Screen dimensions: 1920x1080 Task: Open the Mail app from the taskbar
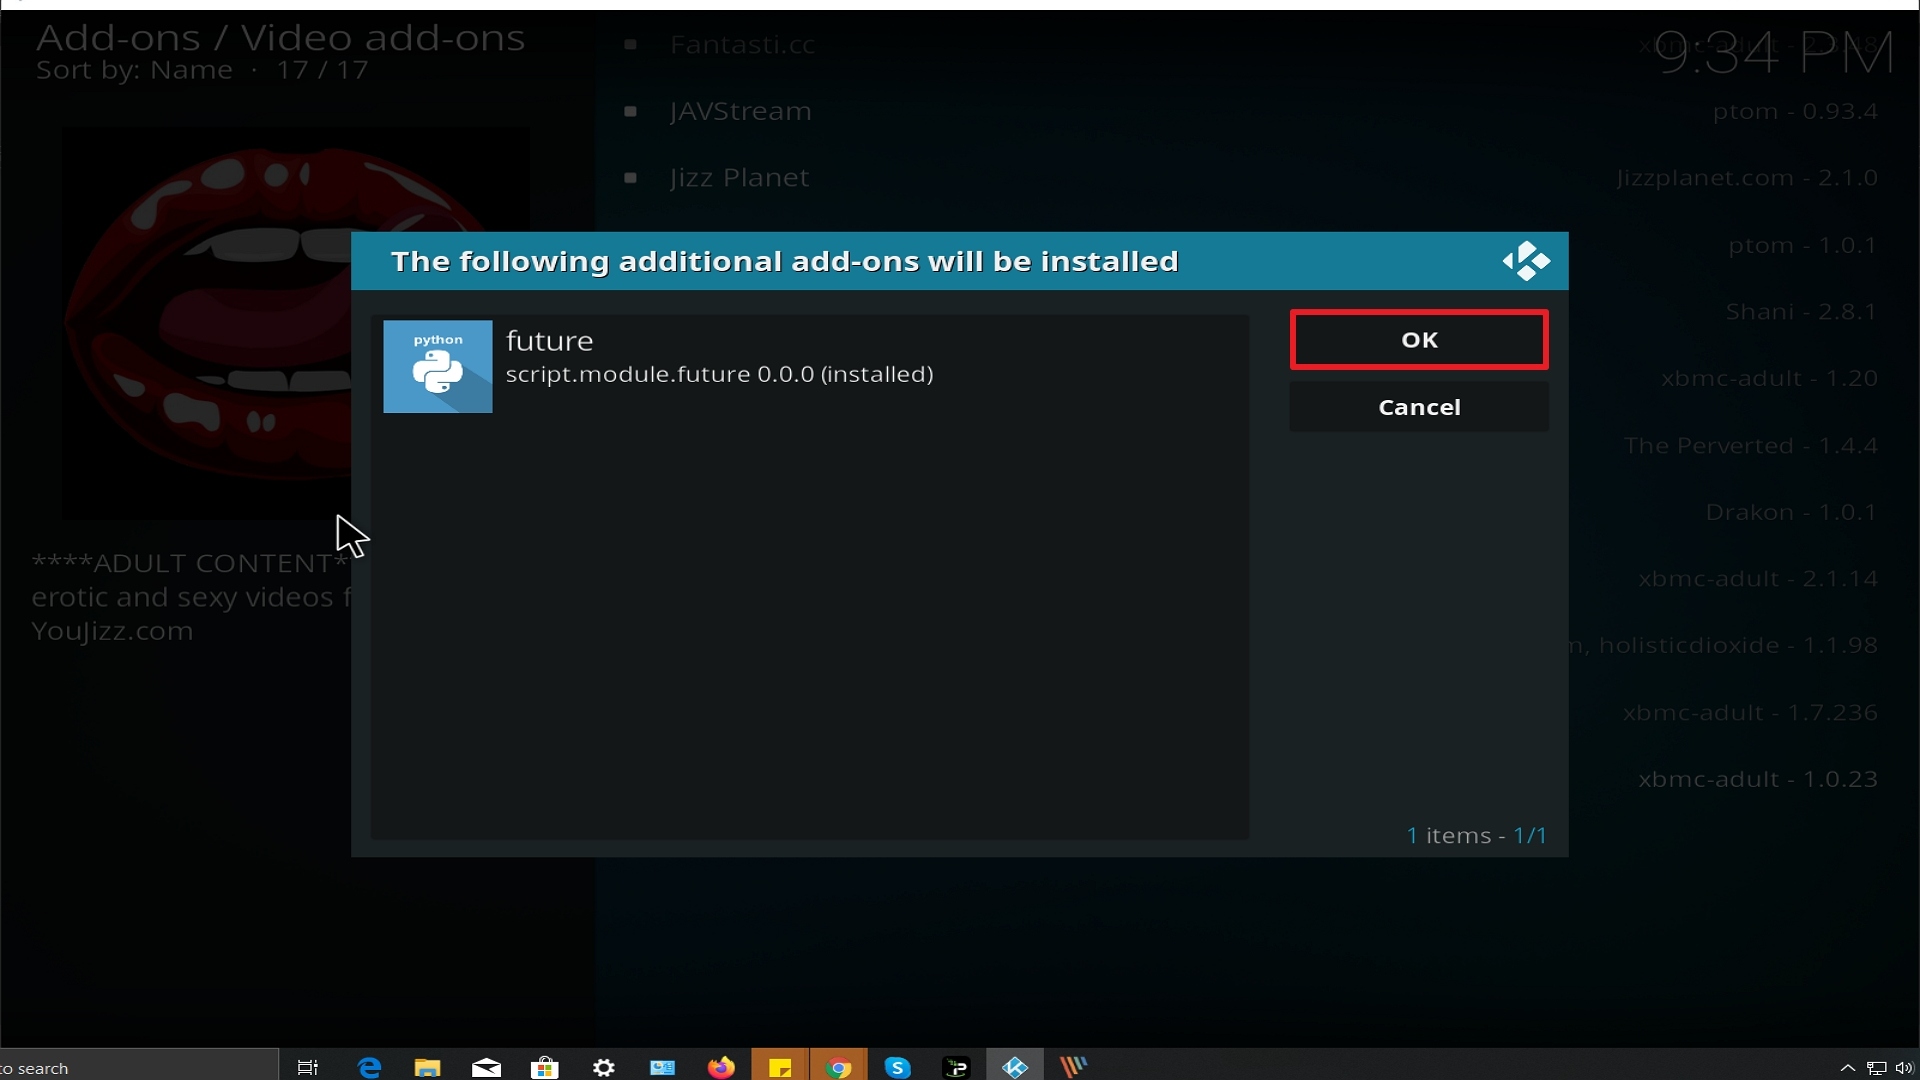[487, 1067]
